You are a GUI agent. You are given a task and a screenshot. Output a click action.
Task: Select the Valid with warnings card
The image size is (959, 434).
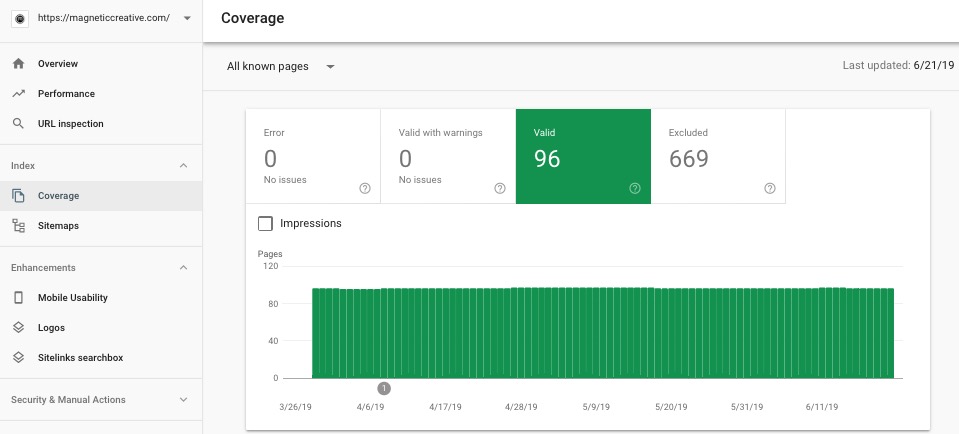point(448,156)
